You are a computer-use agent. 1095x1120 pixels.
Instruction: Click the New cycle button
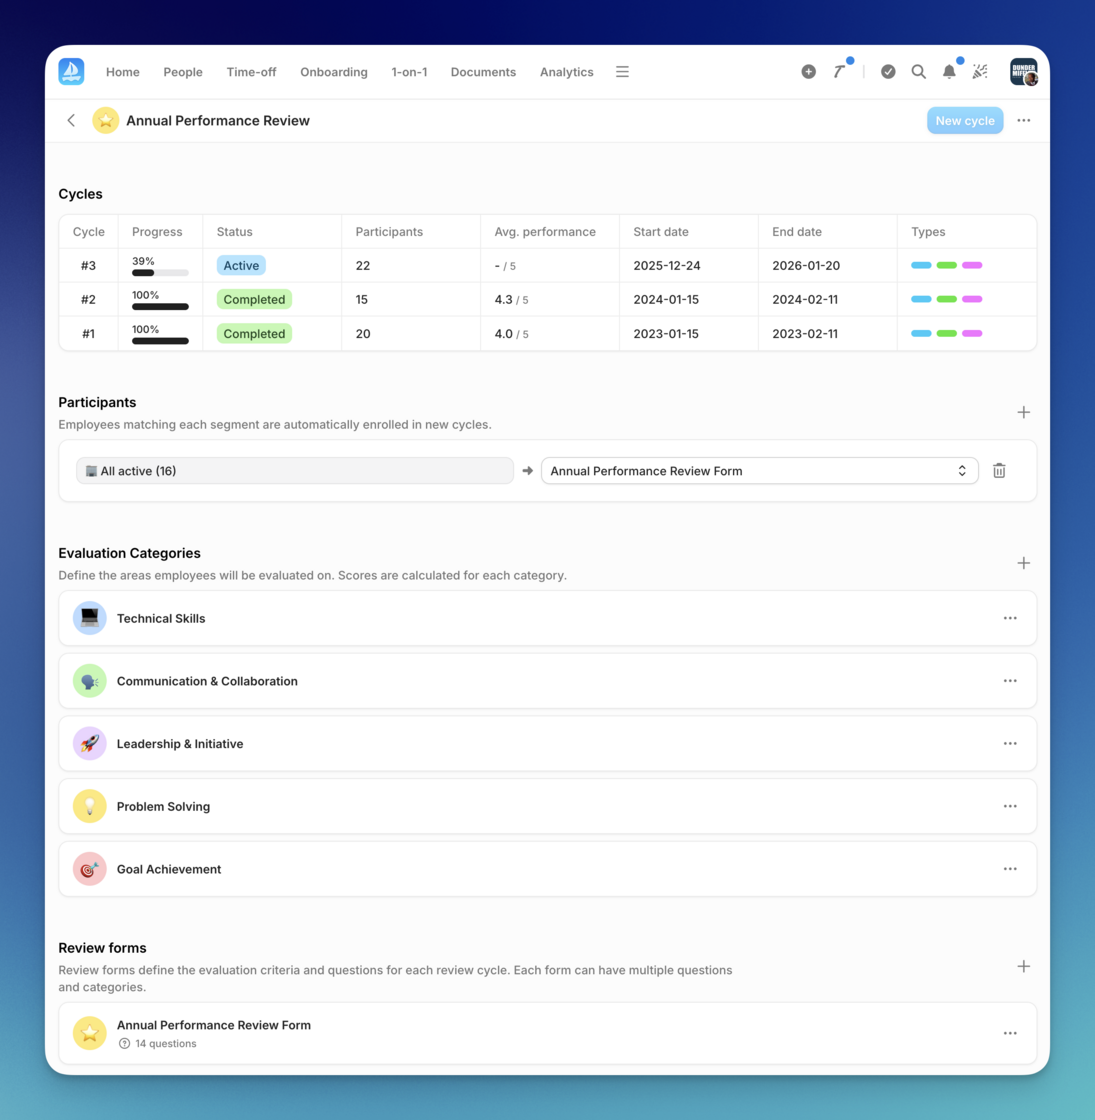pos(964,121)
